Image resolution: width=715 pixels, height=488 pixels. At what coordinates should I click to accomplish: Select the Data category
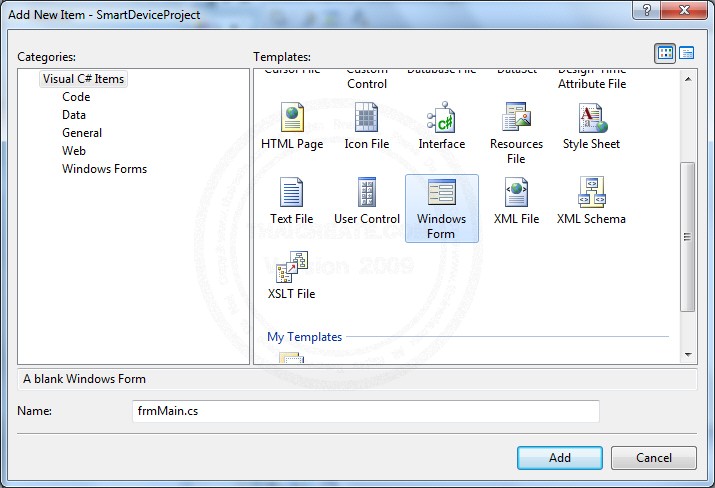pyautogui.click(x=74, y=115)
